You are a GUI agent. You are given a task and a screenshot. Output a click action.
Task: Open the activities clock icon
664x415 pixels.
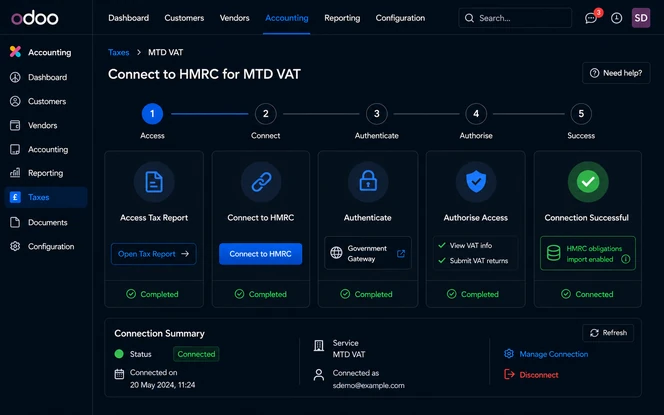[617, 18]
